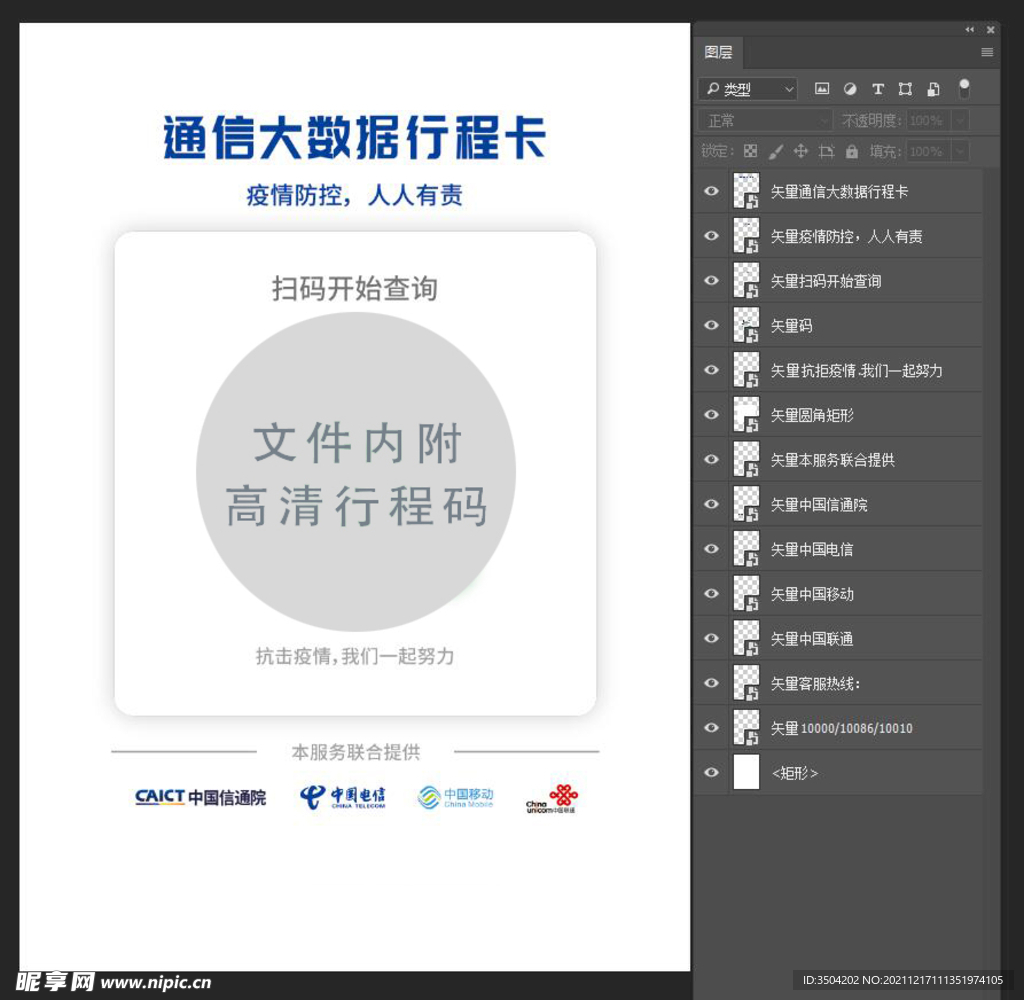
Task: Click the filter shape layers icon
Action: (905, 88)
